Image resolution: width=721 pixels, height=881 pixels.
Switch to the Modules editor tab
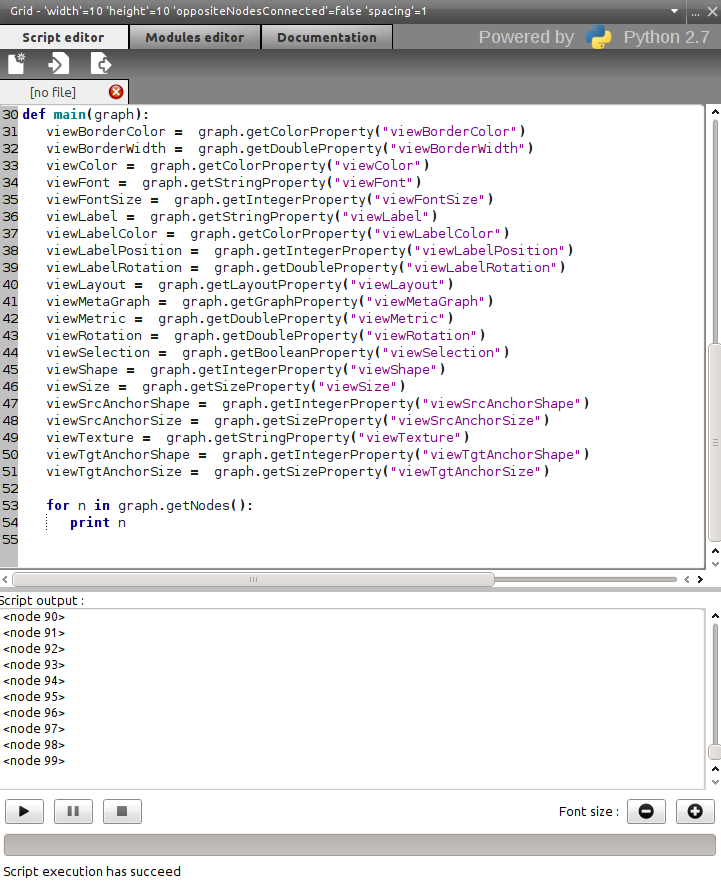(194, 37)
